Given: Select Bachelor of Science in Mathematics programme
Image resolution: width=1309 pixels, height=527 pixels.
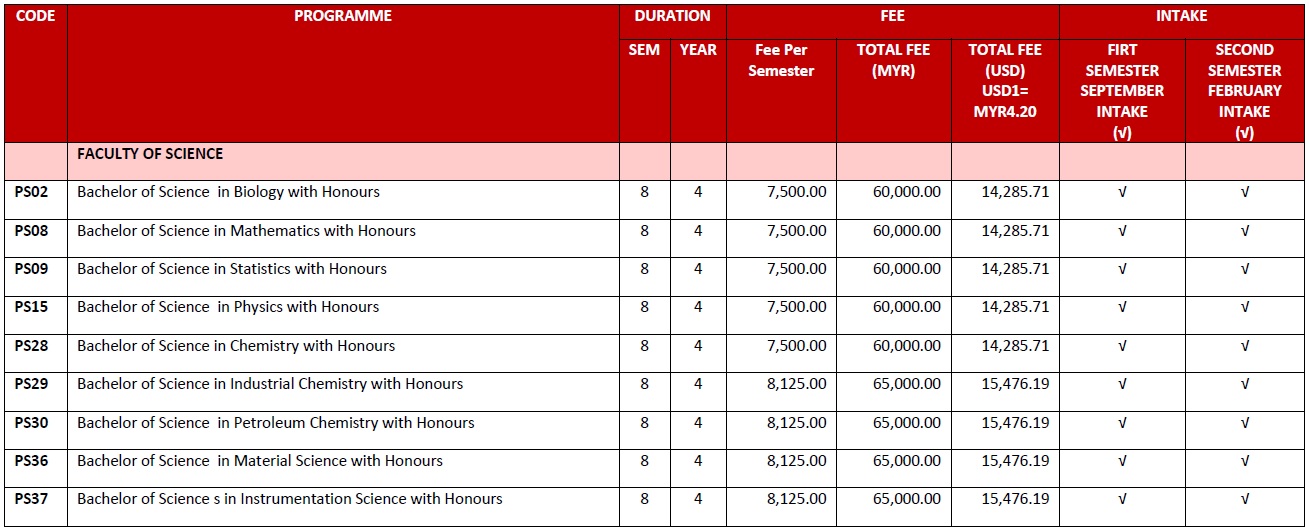Looking at the screenshot, I should tap(246, 231).
